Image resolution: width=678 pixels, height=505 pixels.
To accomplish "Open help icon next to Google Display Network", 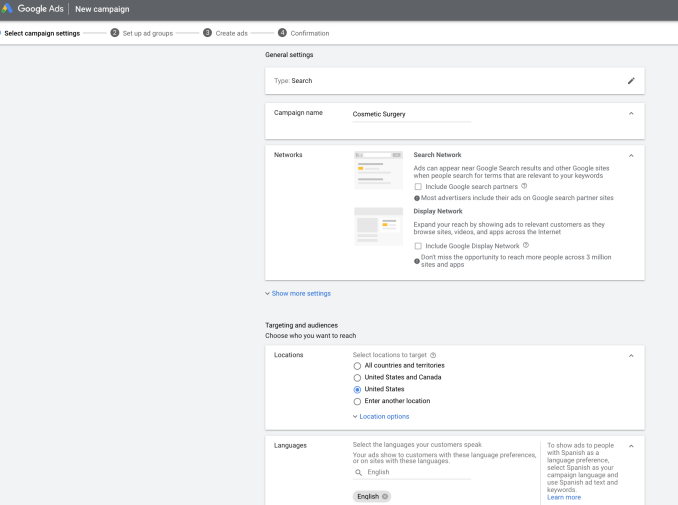I will (526, 245).
